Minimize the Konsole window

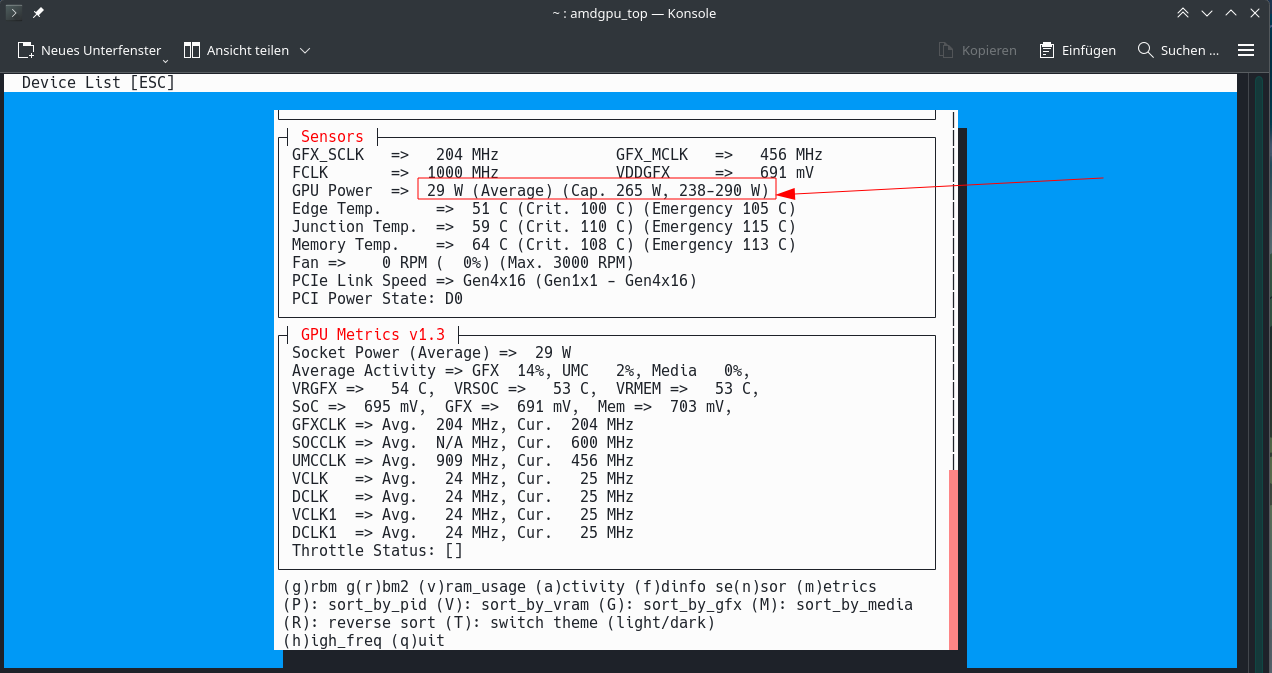tap(1207, 13)
